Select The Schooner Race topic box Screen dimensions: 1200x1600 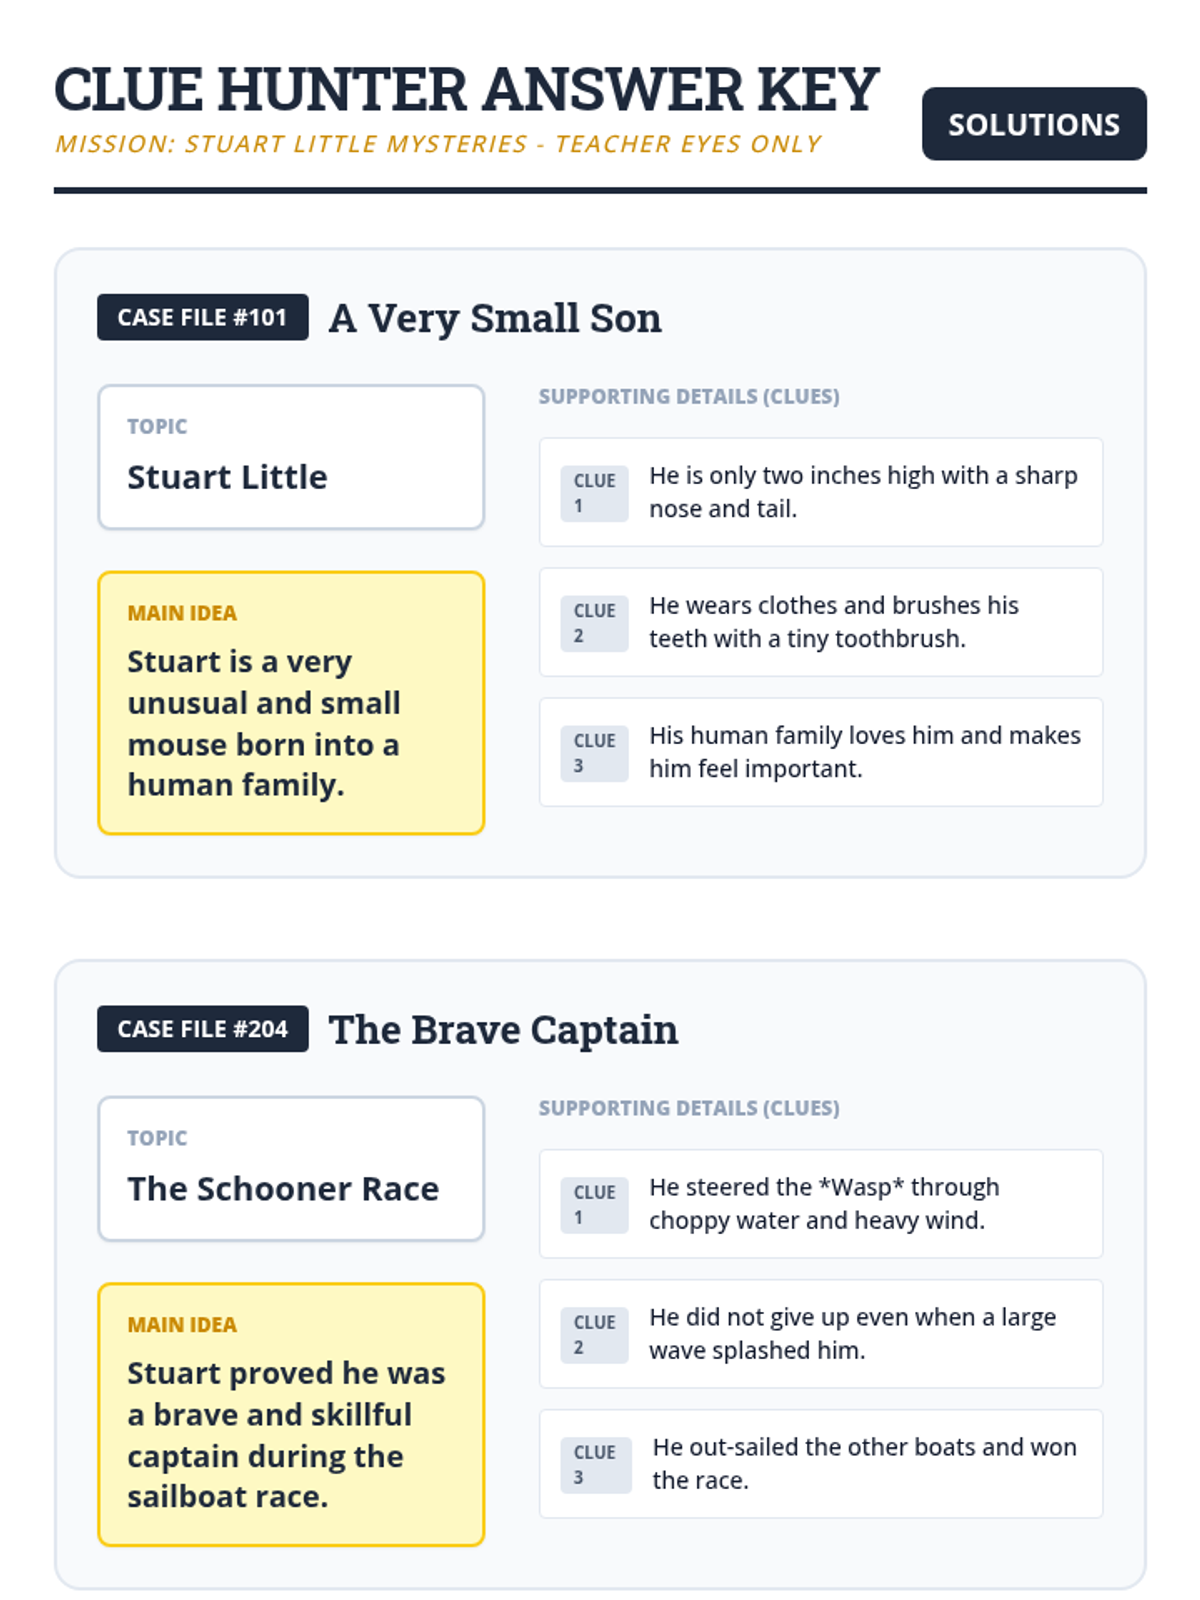[x=291, y=1169]
